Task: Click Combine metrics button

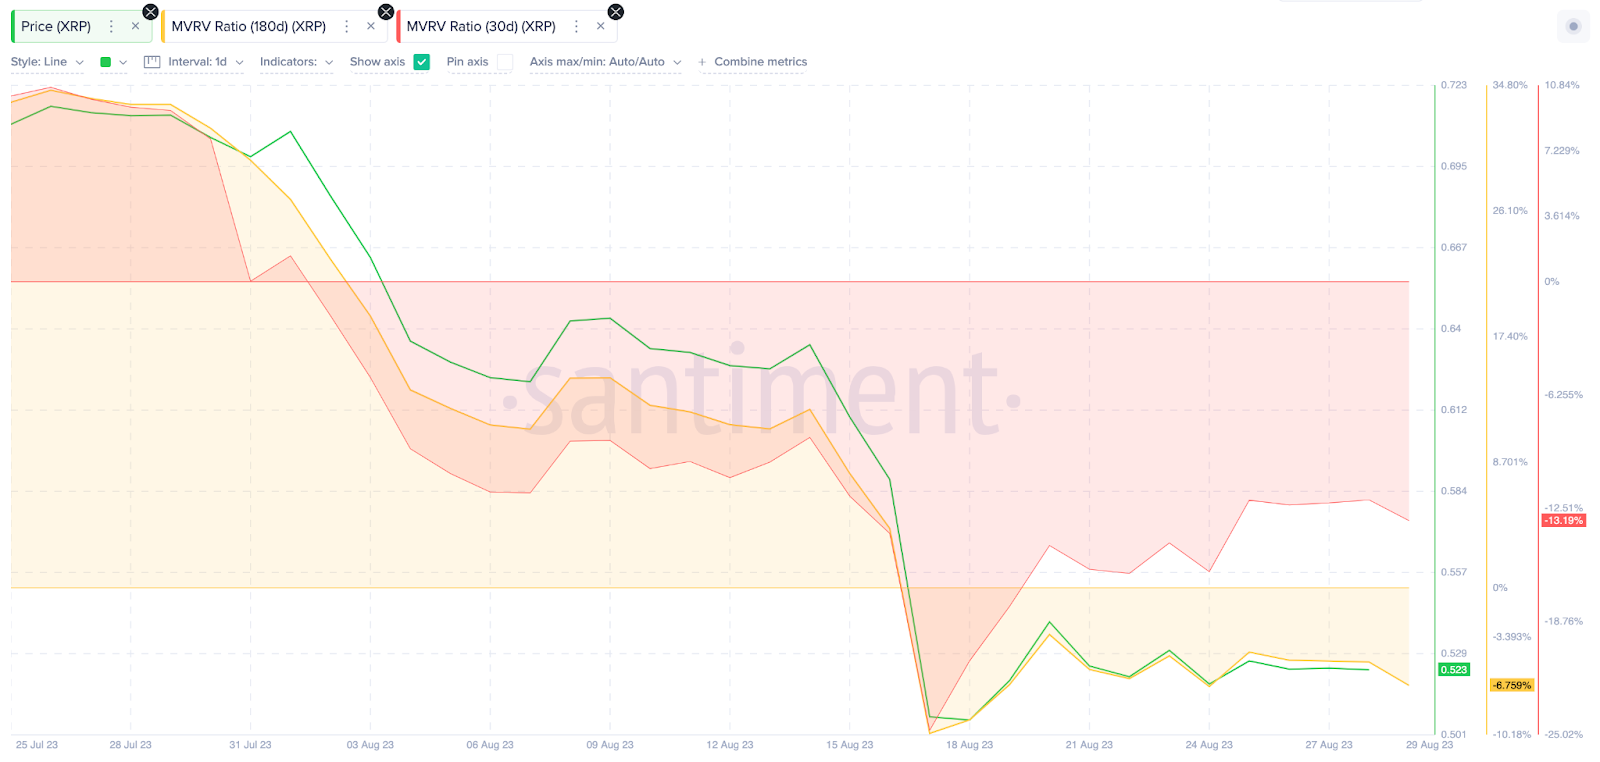Action: pyautogui.click(x=753, y=62)
